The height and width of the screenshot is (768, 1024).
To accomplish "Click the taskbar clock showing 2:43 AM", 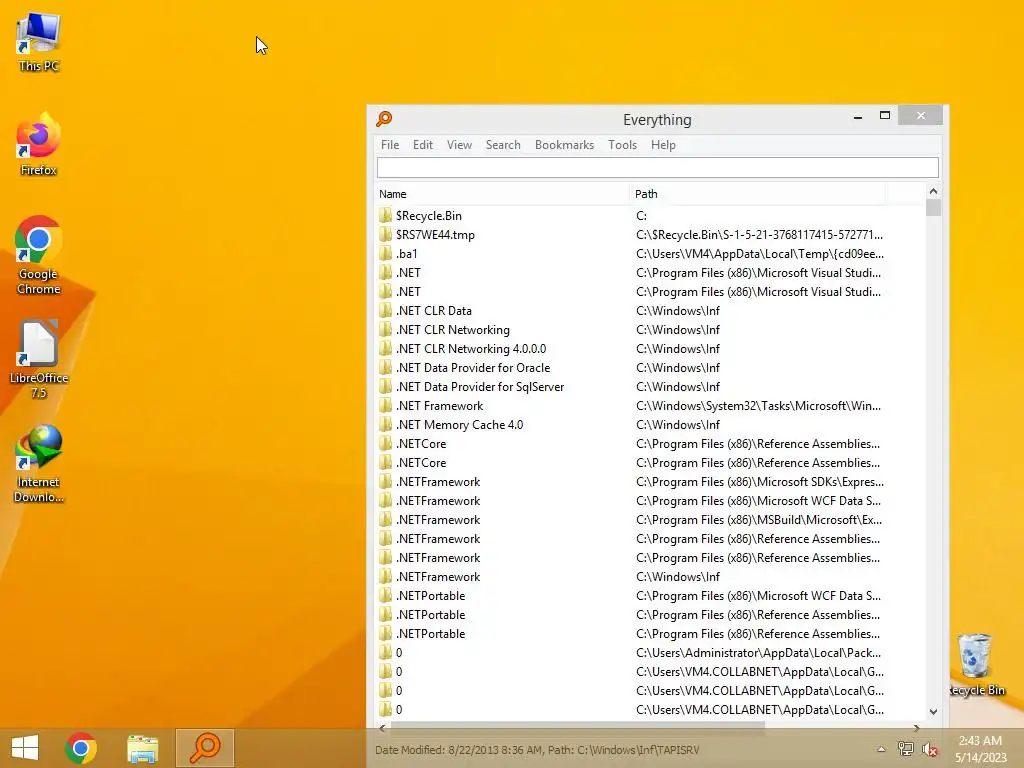I will click(980, 749).
